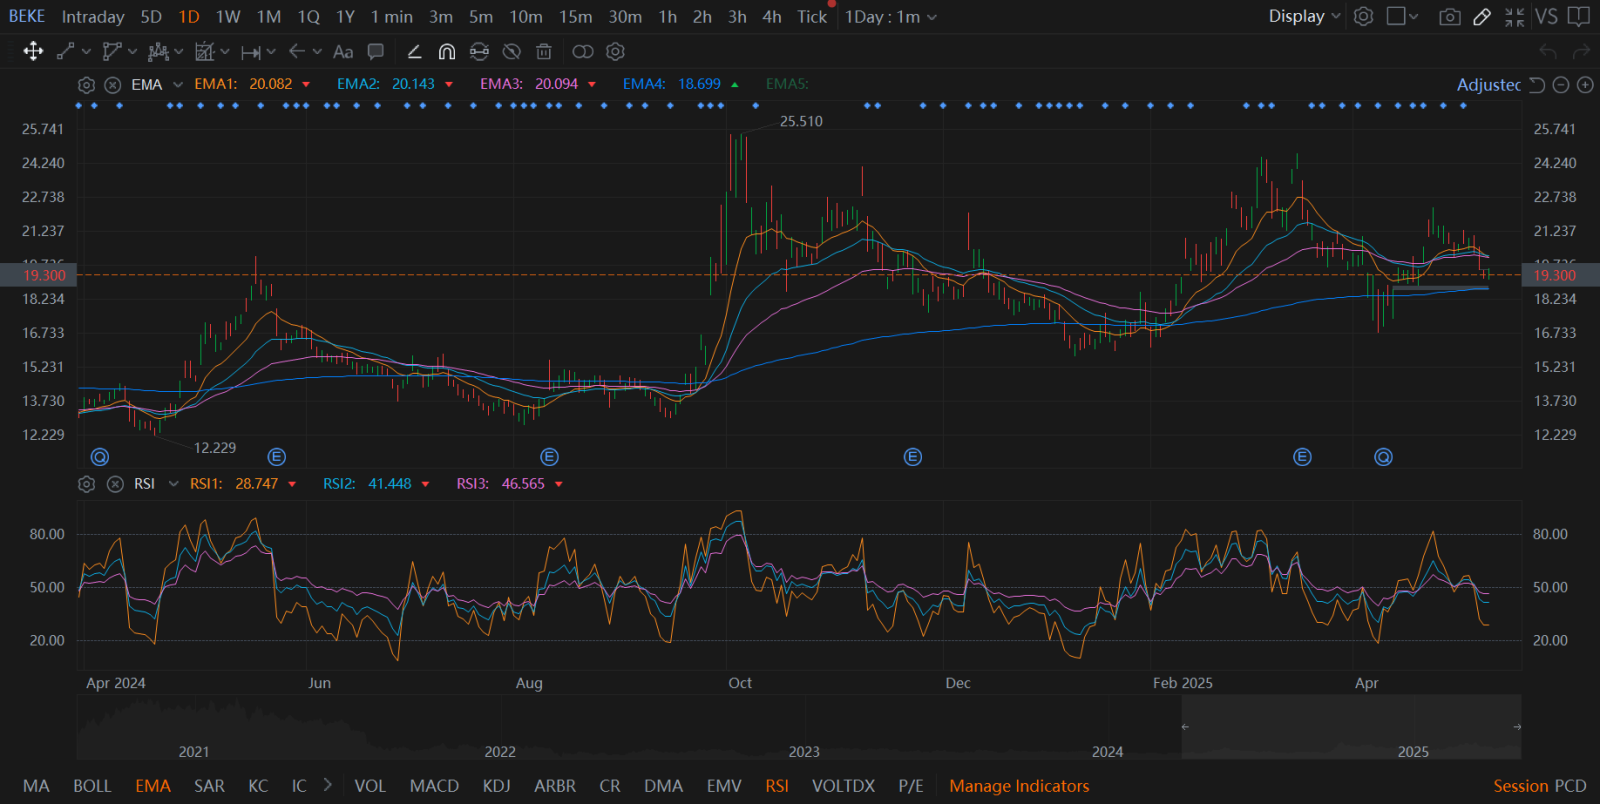Expand the trend line tool options arrow
Screen dimensions: 1600x804
tap(87, 51)
